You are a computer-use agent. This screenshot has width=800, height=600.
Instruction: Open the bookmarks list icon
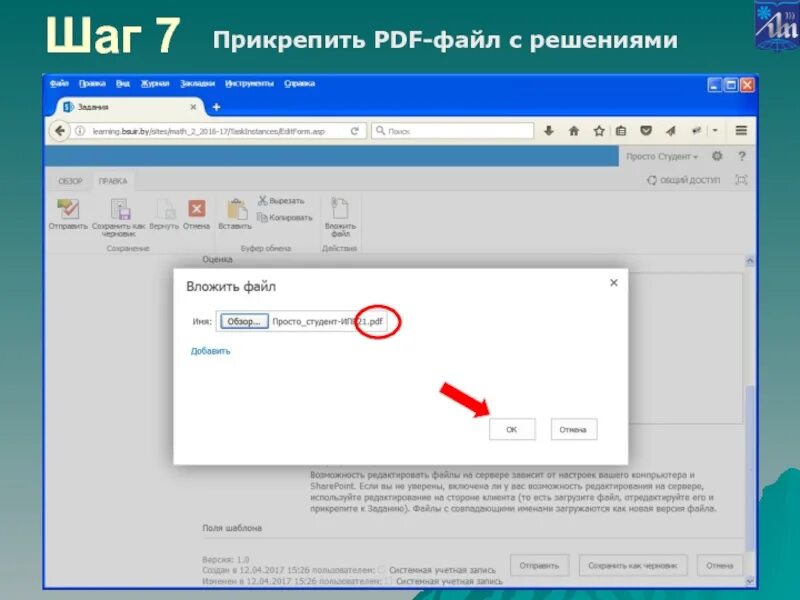pyautogui.click(x=621, y=131)
